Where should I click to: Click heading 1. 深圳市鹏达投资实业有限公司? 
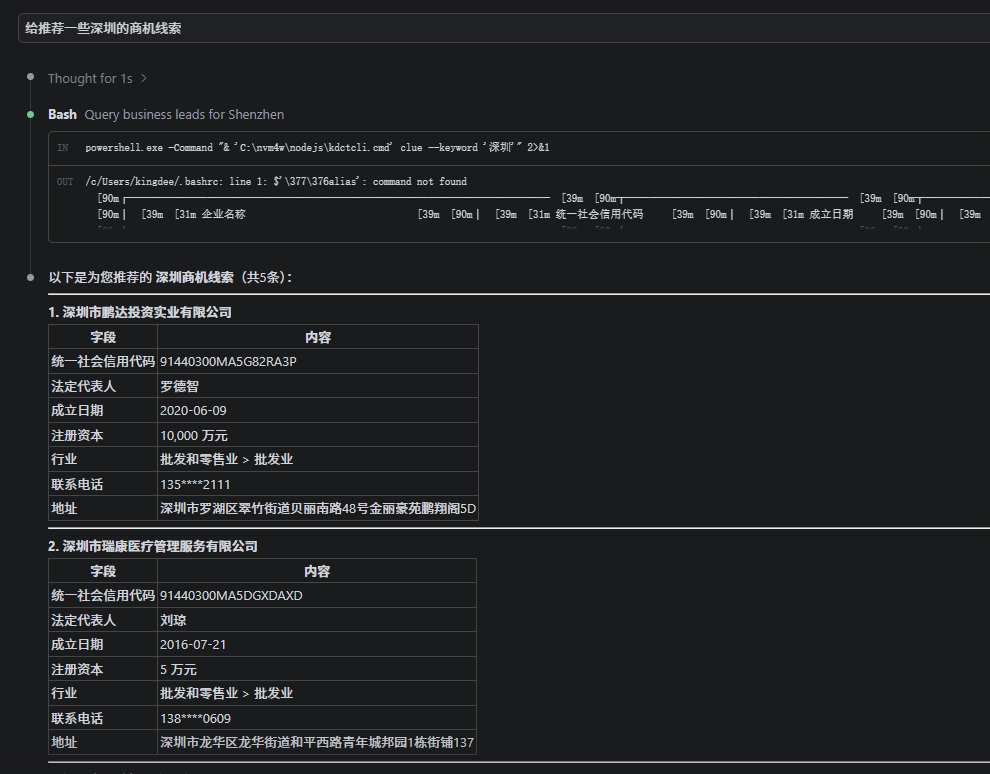pyautogui.click(x=140, y=312)
